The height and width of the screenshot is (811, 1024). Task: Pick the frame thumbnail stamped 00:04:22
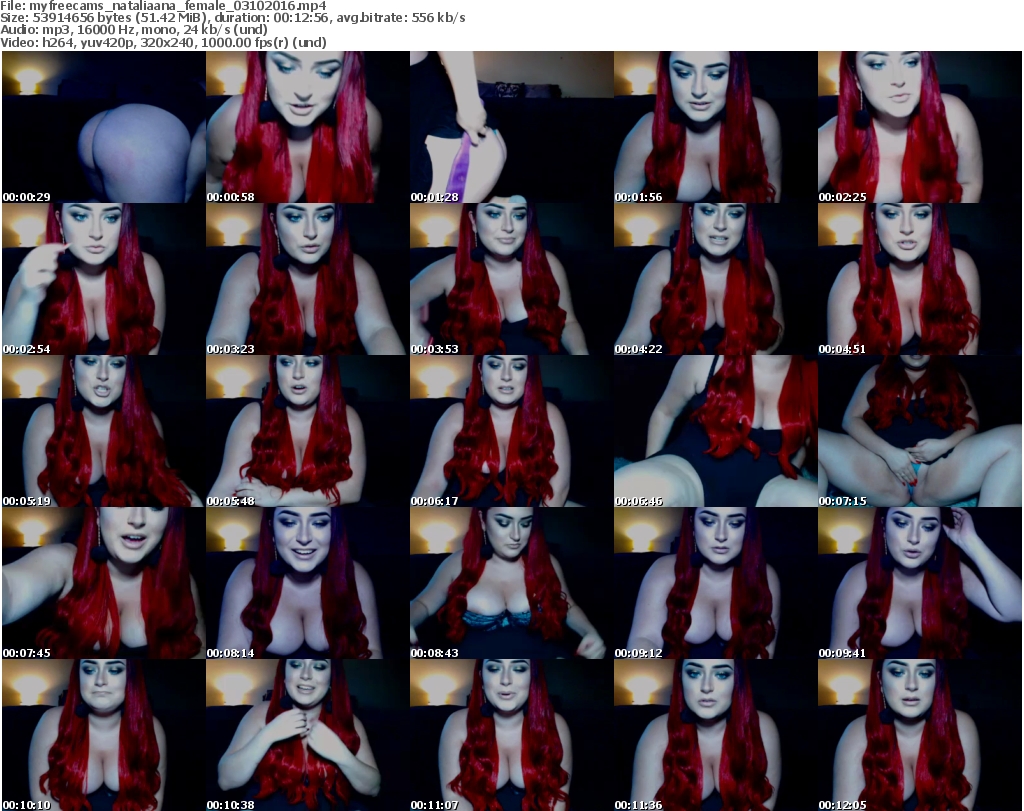tap(715, 279)
